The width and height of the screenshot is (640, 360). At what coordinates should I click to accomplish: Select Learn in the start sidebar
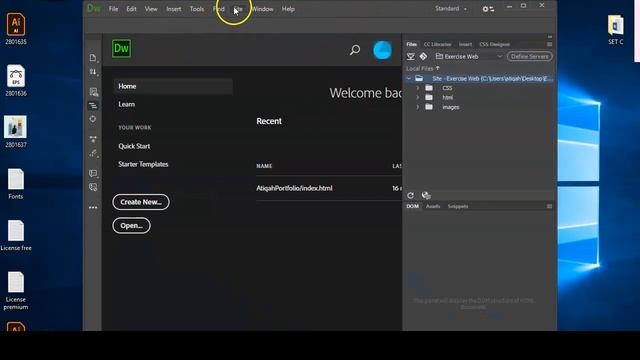pos(127,104)
